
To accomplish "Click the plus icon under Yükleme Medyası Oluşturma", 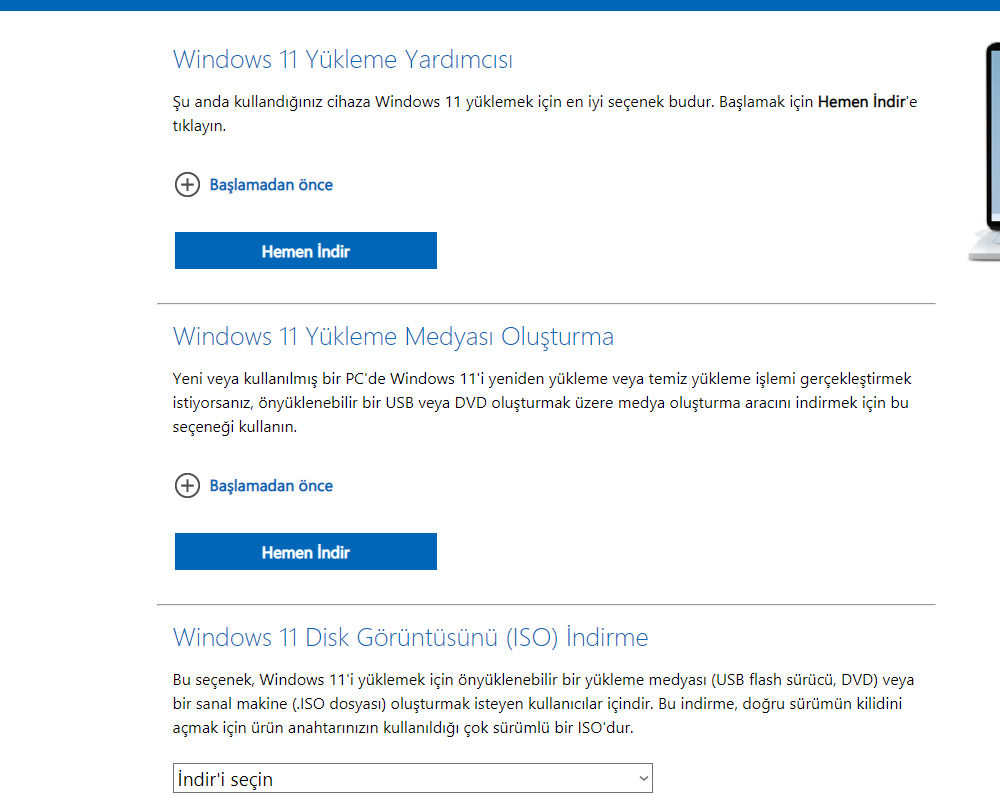I will [x=187, y=486].
